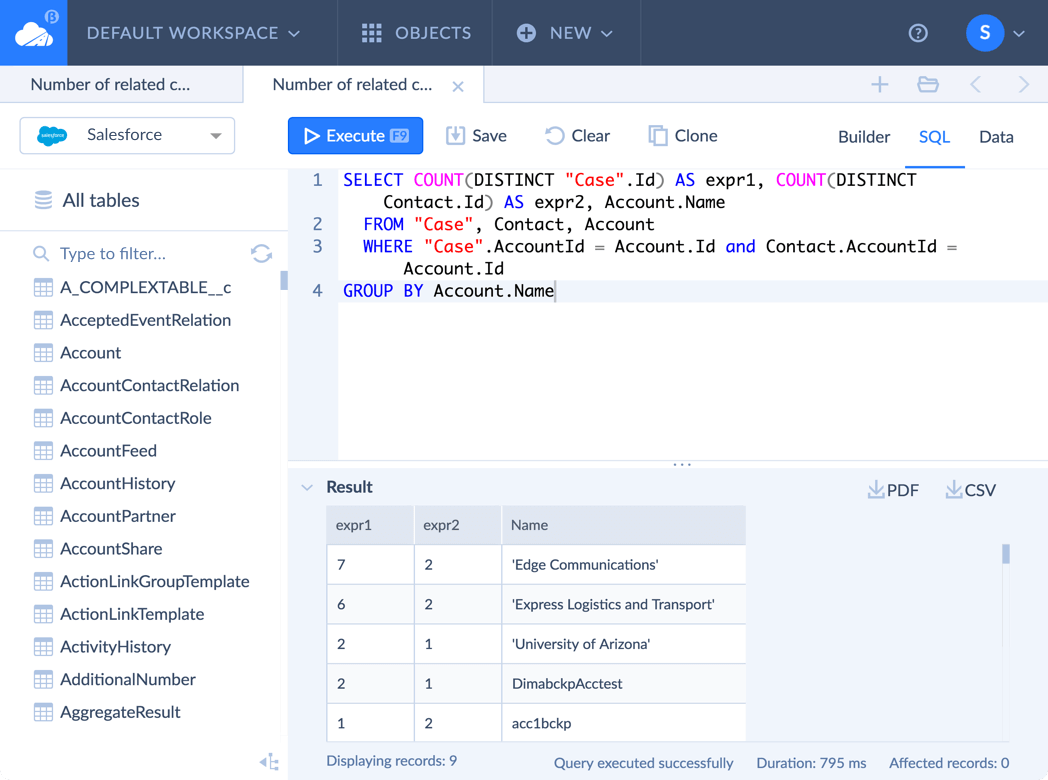
Task: Expand the NEW menu
Action: point(566,32)
